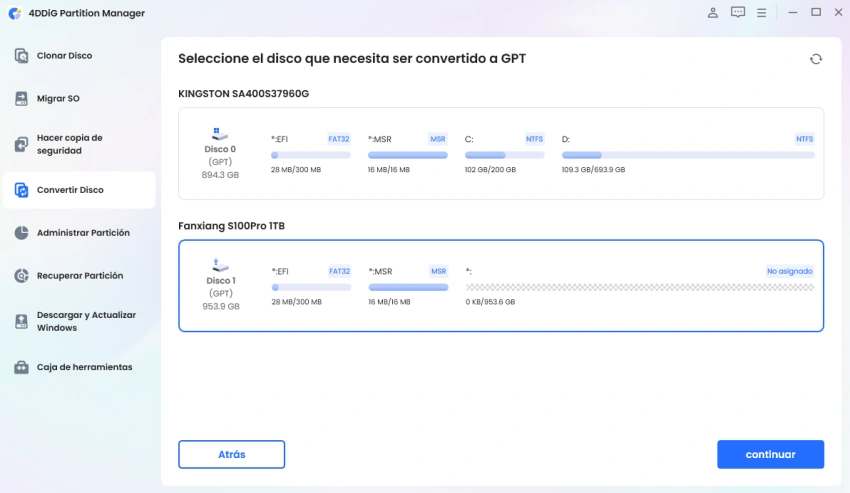Click the 0 KB/953.6 GB usage text
850x493 pixels.
pos(490,302)
